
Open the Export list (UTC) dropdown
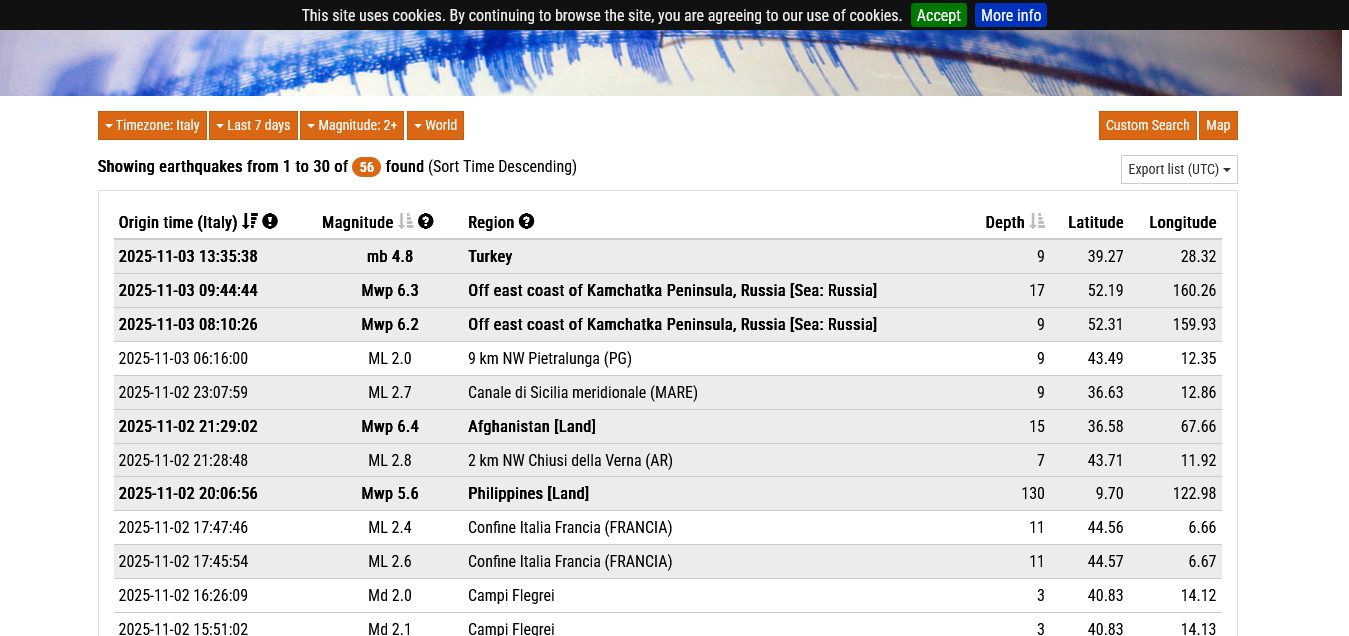[1178, 169]
